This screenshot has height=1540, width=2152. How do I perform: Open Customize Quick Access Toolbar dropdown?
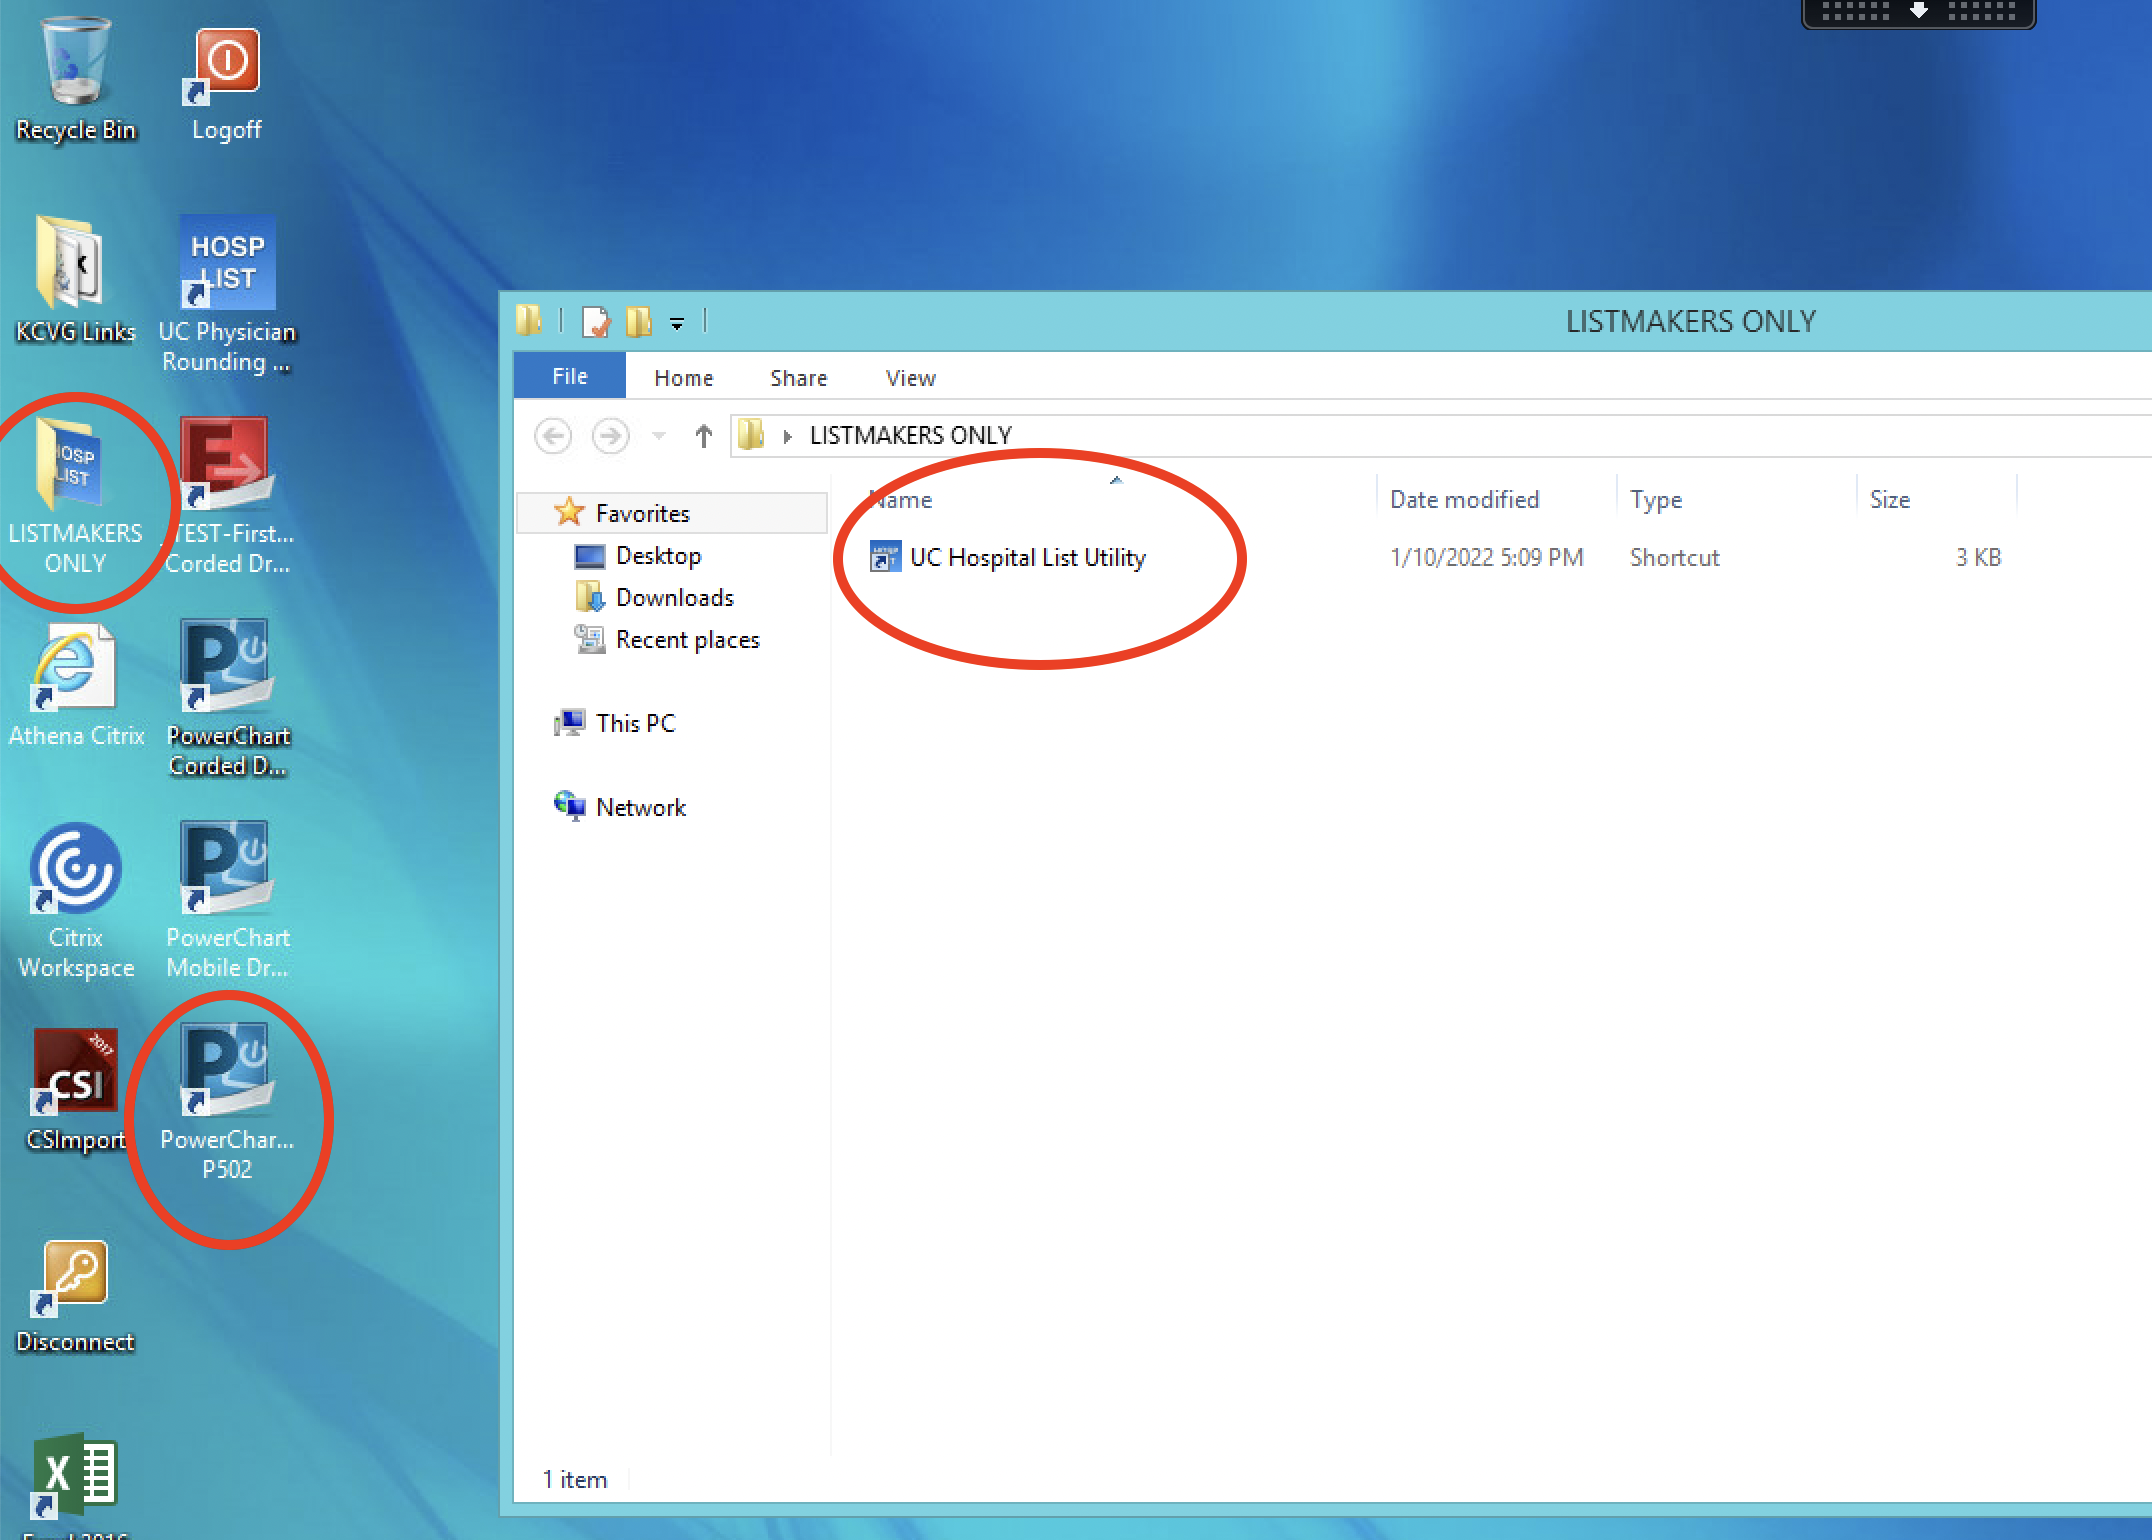coord(677,323)
